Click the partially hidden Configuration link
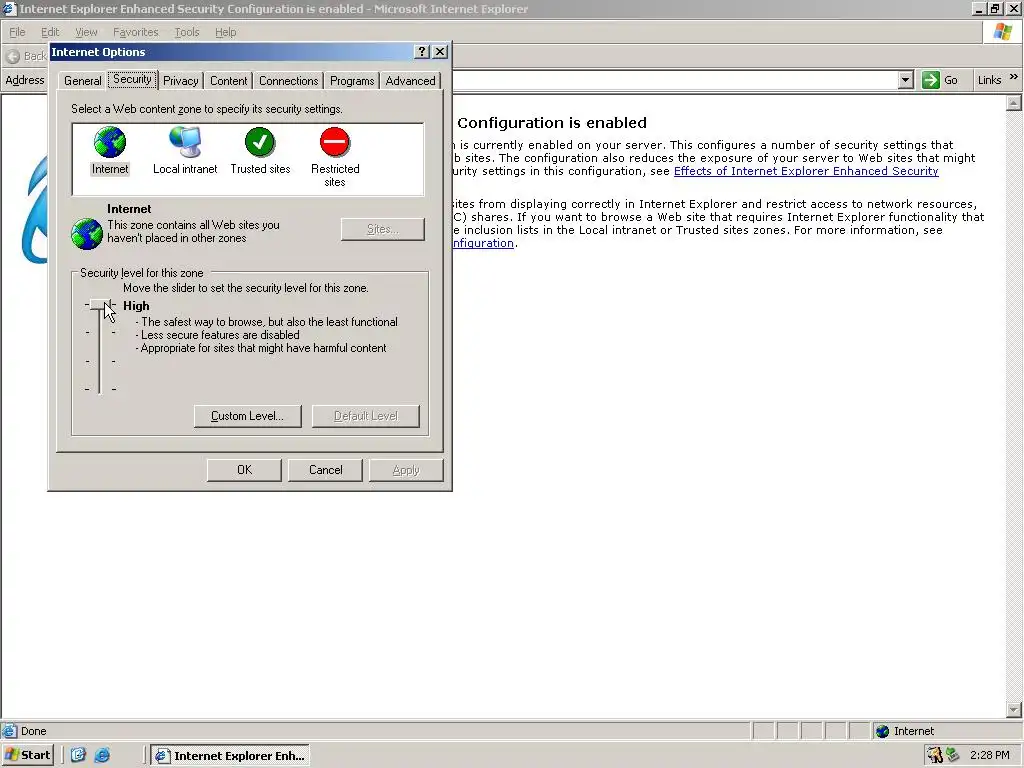 point(483,243)
